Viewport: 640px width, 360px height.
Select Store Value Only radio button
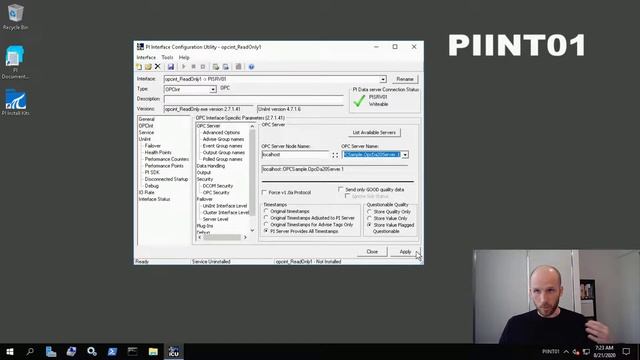[x=369, y=218]
